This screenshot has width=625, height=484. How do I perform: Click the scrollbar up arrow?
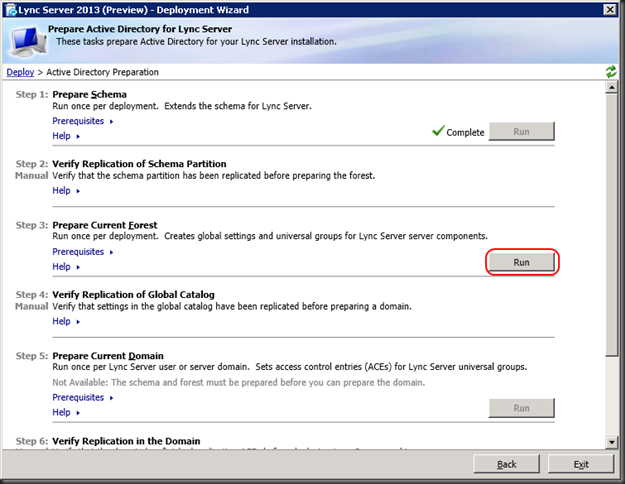(x=611, y=87)
